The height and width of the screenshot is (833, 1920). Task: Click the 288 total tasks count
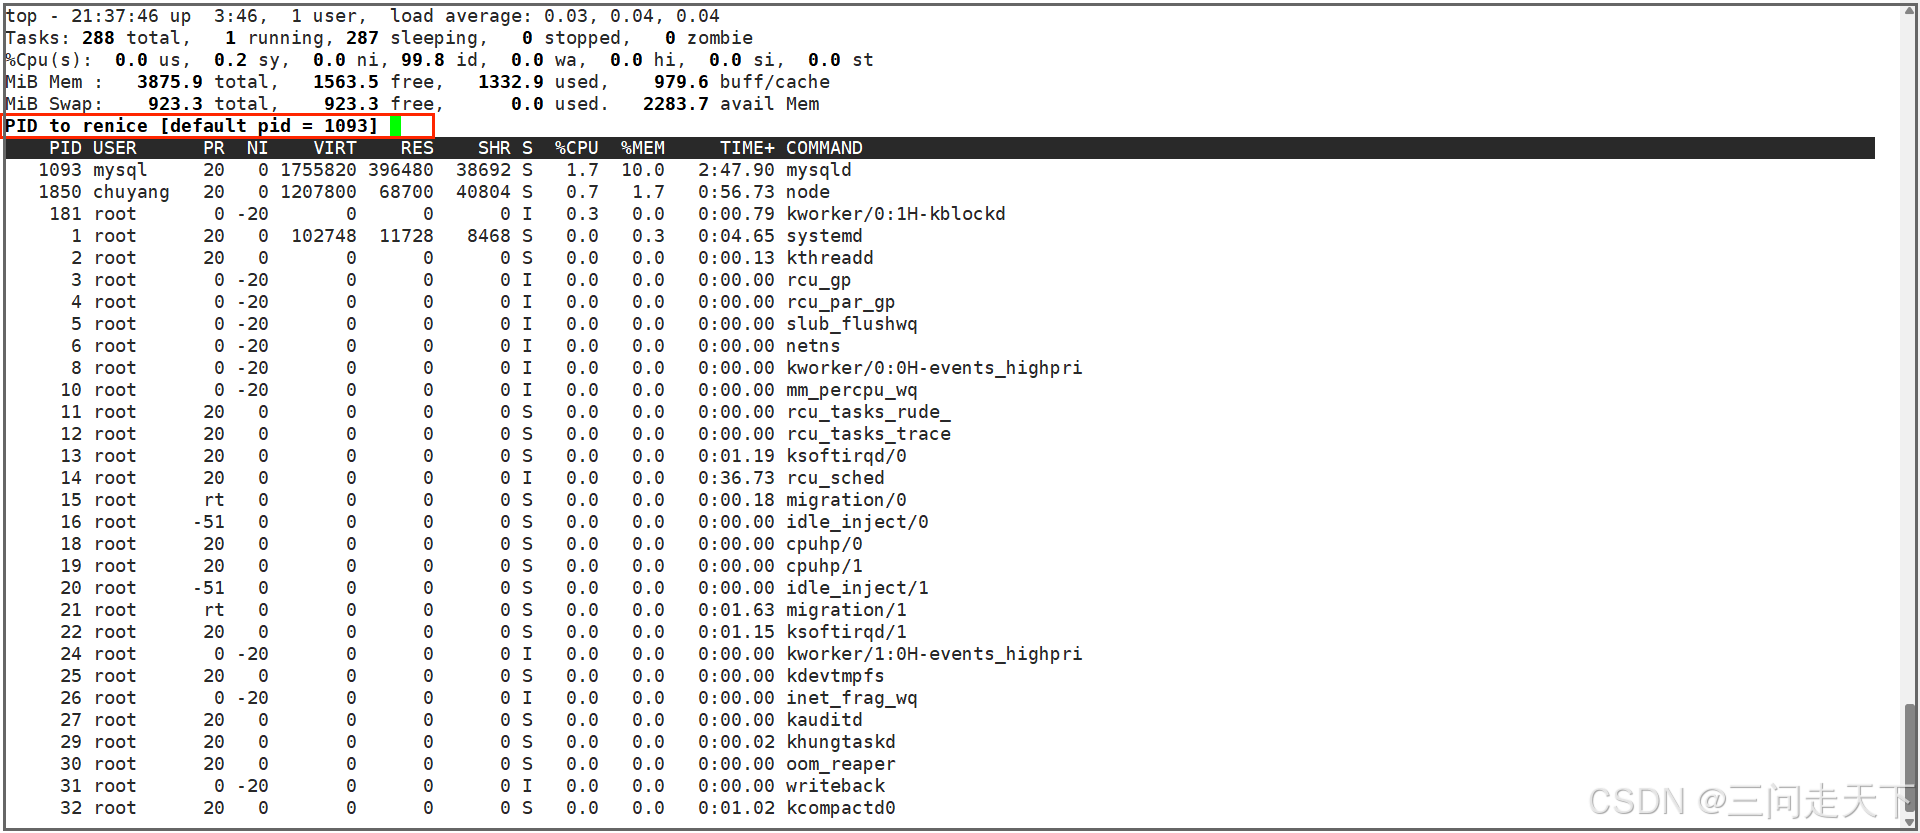point(98,38)
